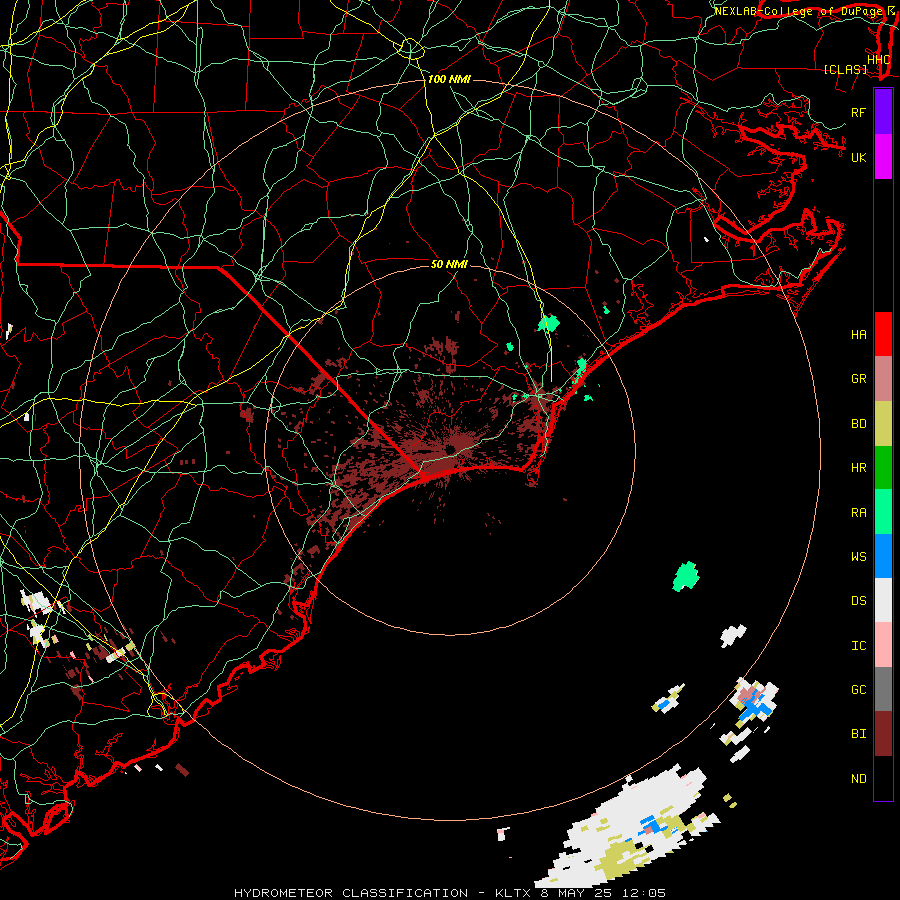Click the Hydrometeor Classification title text
The height and width of the screenshot is (900, 900).
click(x=351, y=893)
